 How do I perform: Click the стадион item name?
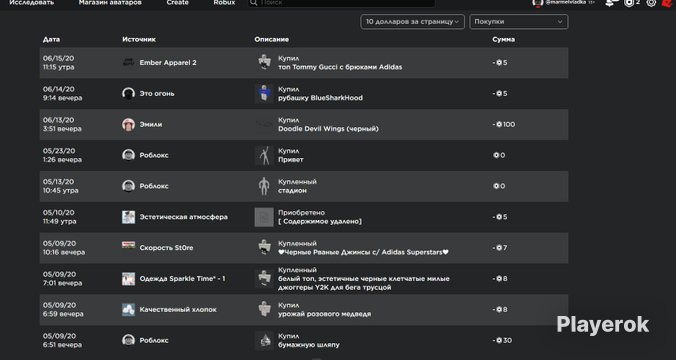pyautogui.click(x=292, y=191)
